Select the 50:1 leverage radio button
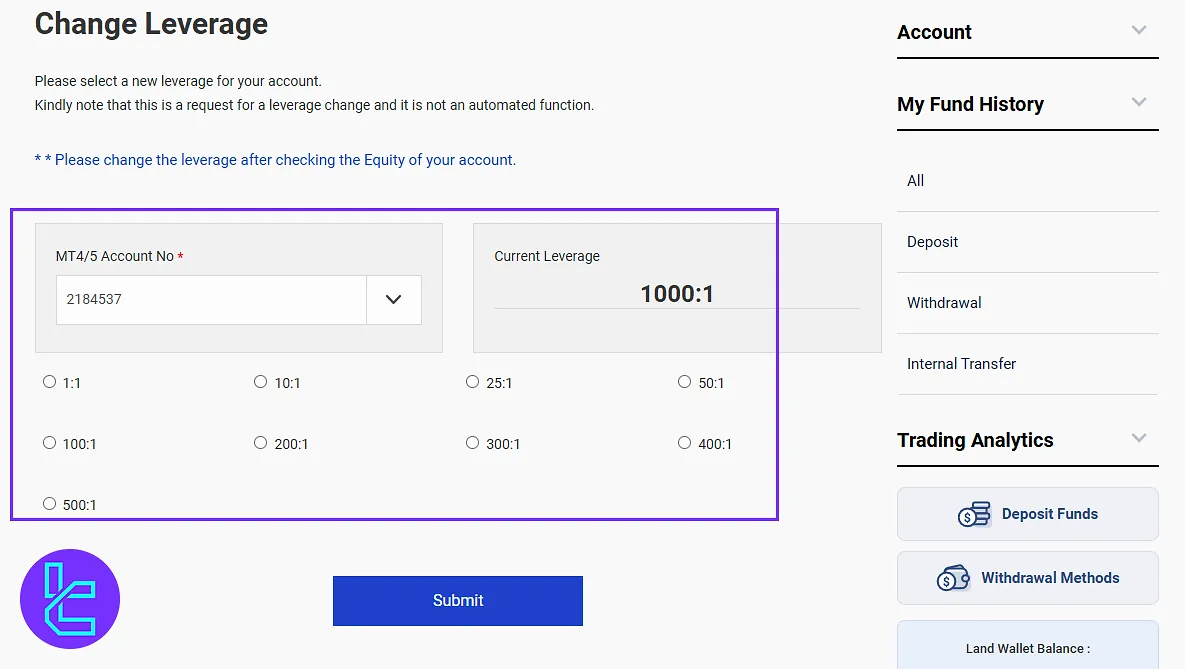This screenshot has width=1185, height=669. (684, 382)
